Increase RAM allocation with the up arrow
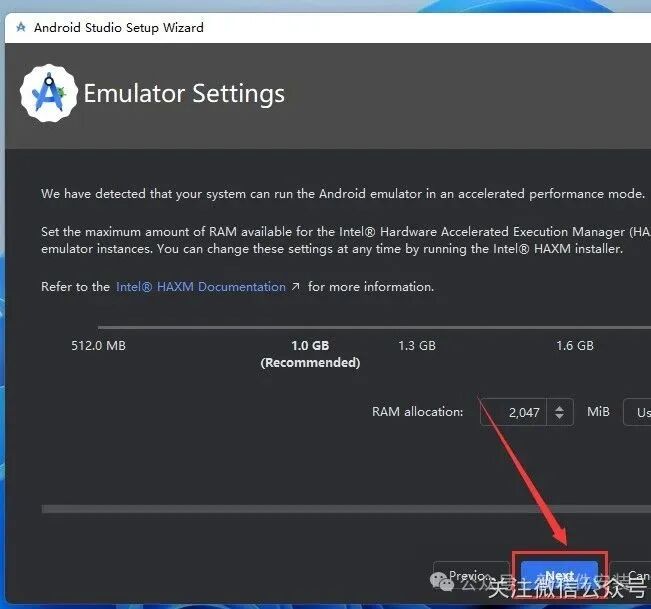The height and width of the screenshot is (609, 651). tap(560, 408)
